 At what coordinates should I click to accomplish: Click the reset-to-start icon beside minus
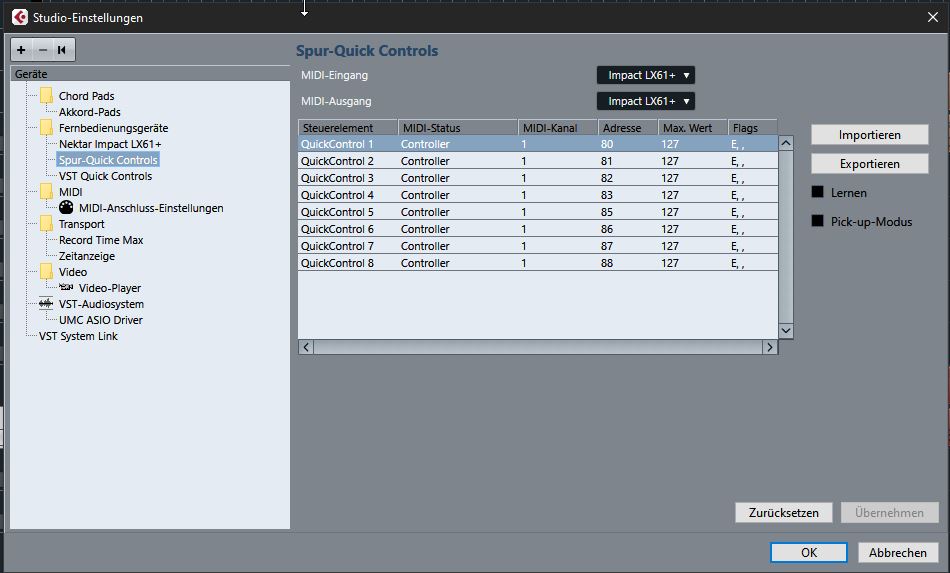coord(62,50)
